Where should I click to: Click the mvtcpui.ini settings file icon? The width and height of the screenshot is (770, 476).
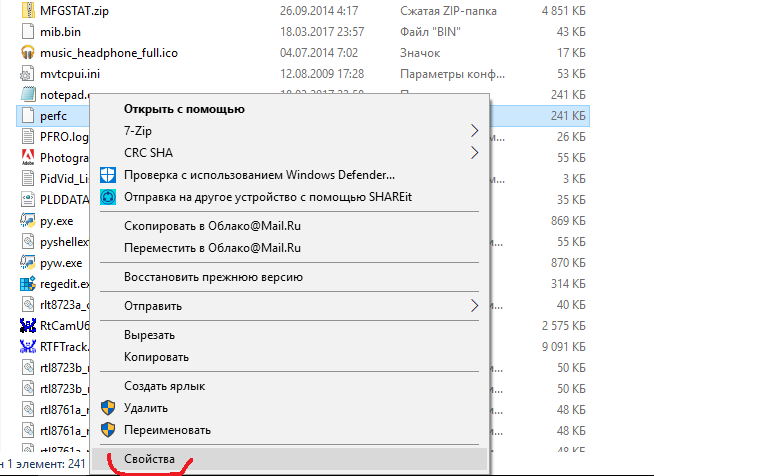tap(27, 74)
